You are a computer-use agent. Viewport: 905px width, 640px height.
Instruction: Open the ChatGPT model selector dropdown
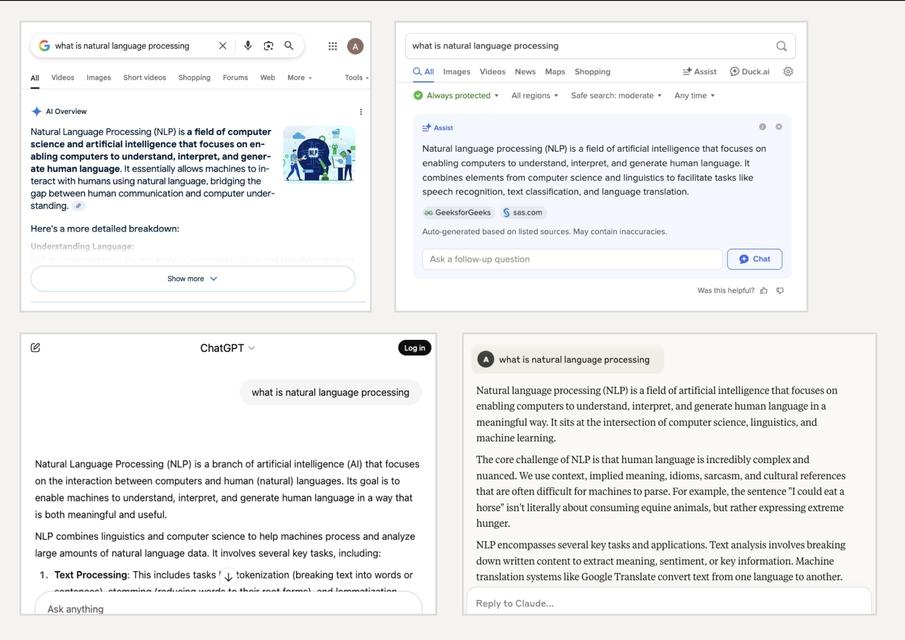227,348
